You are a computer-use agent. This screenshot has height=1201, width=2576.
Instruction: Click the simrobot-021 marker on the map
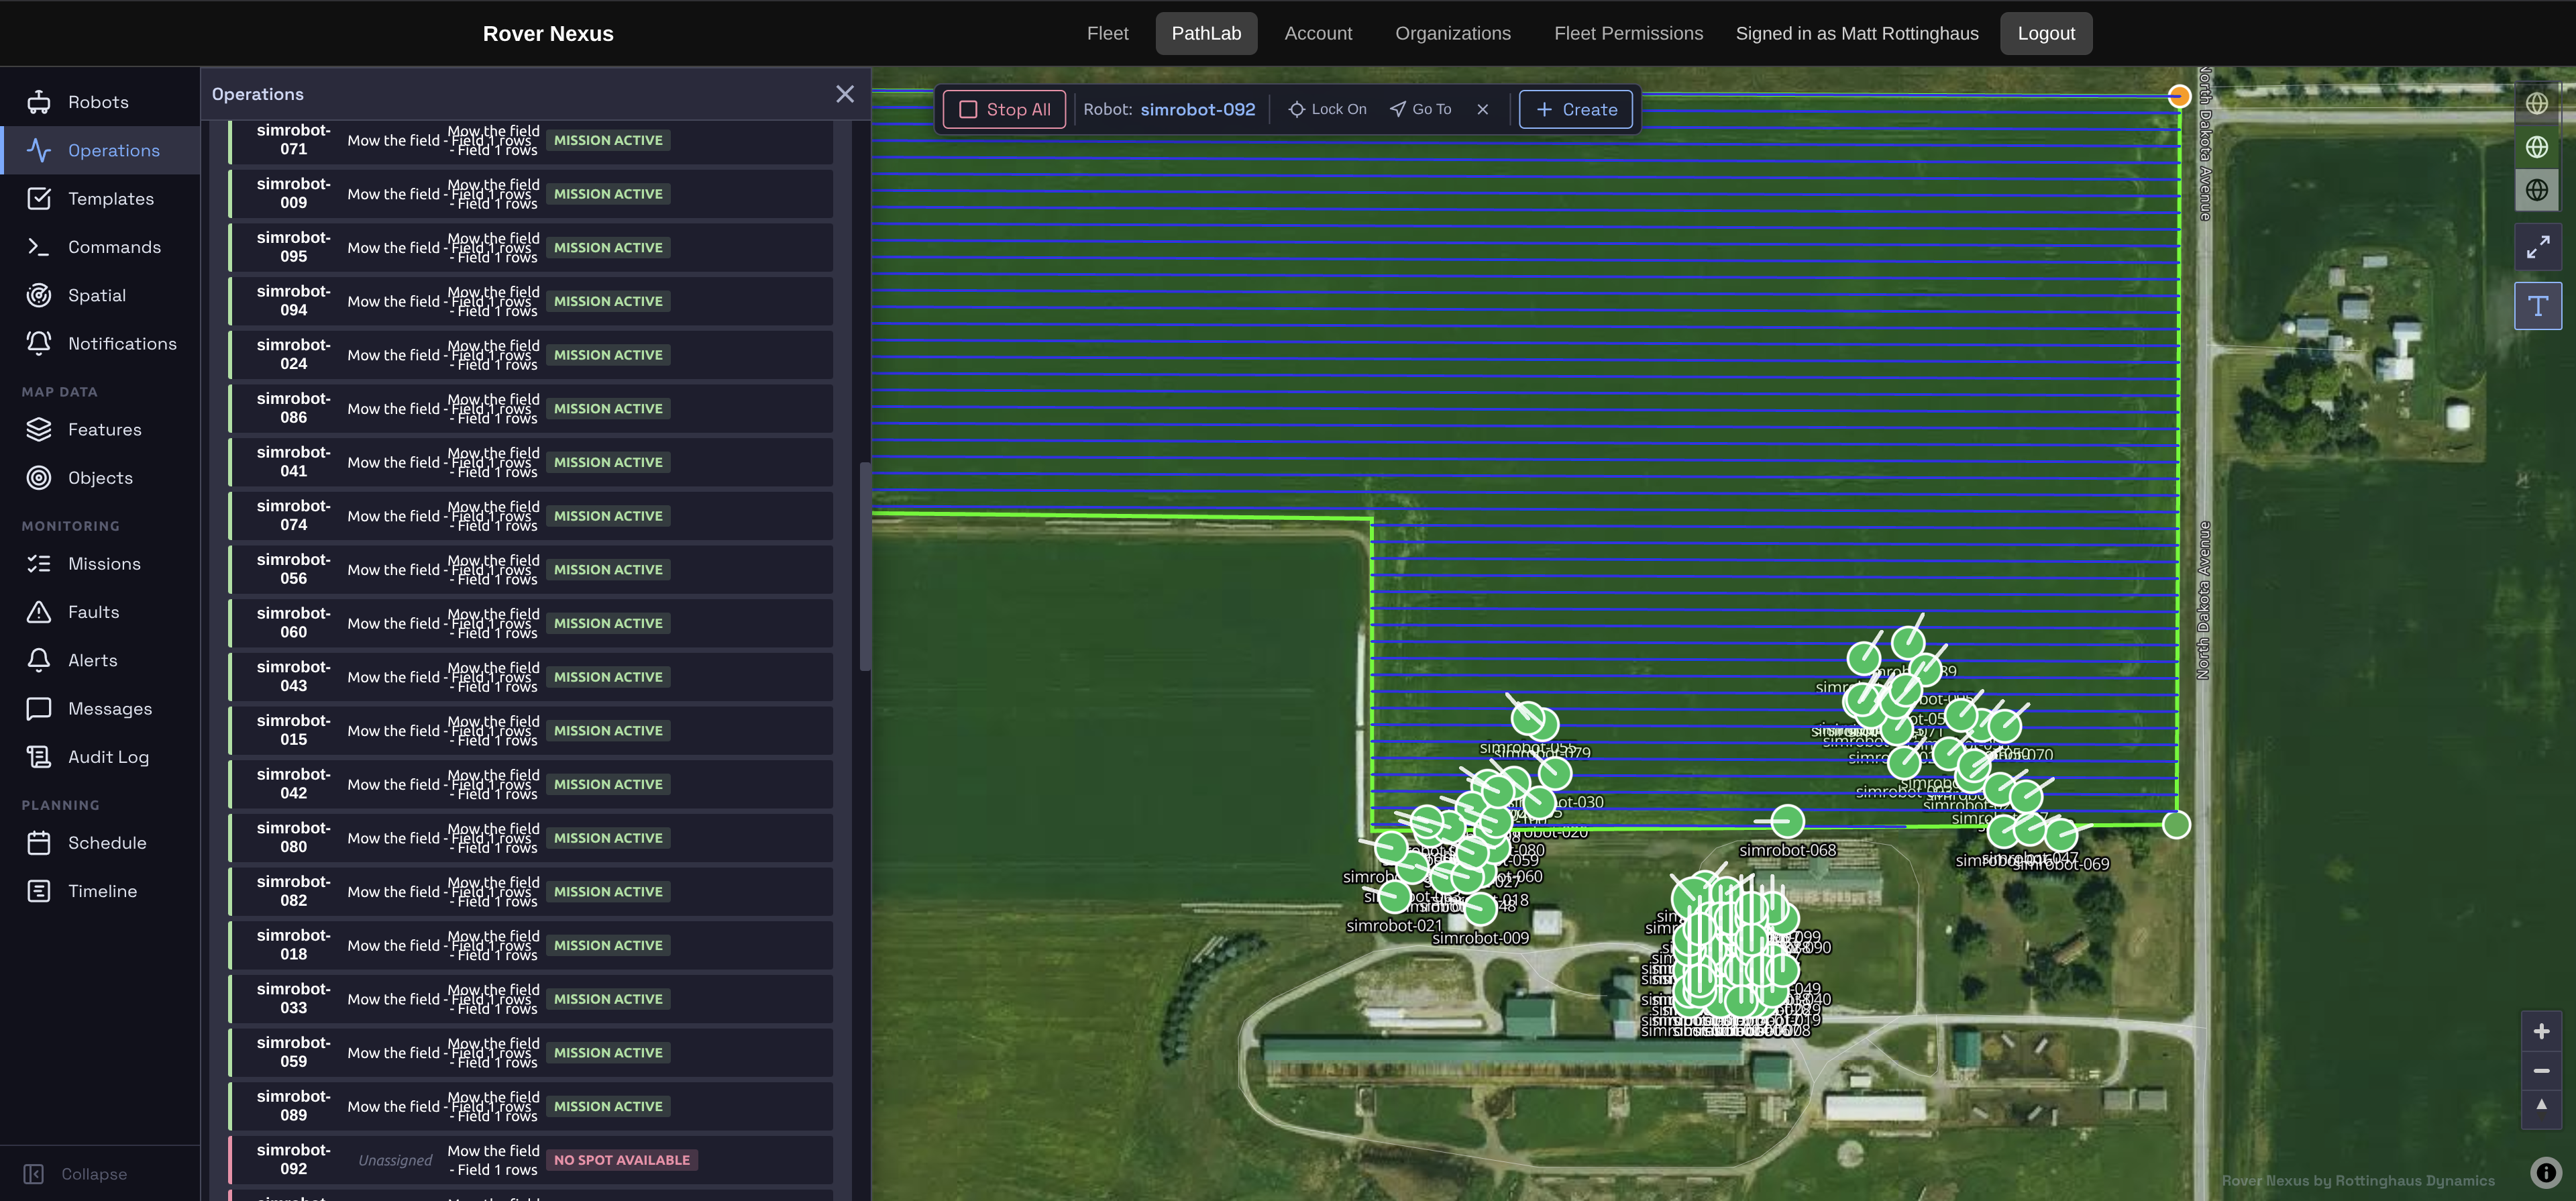point(1395,896)
